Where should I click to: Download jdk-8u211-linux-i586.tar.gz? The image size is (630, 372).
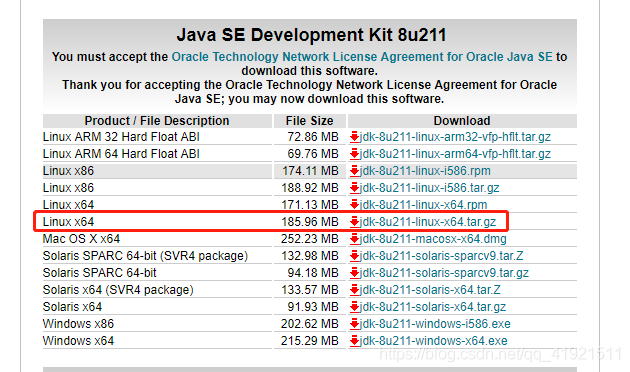tap(430, 188)
